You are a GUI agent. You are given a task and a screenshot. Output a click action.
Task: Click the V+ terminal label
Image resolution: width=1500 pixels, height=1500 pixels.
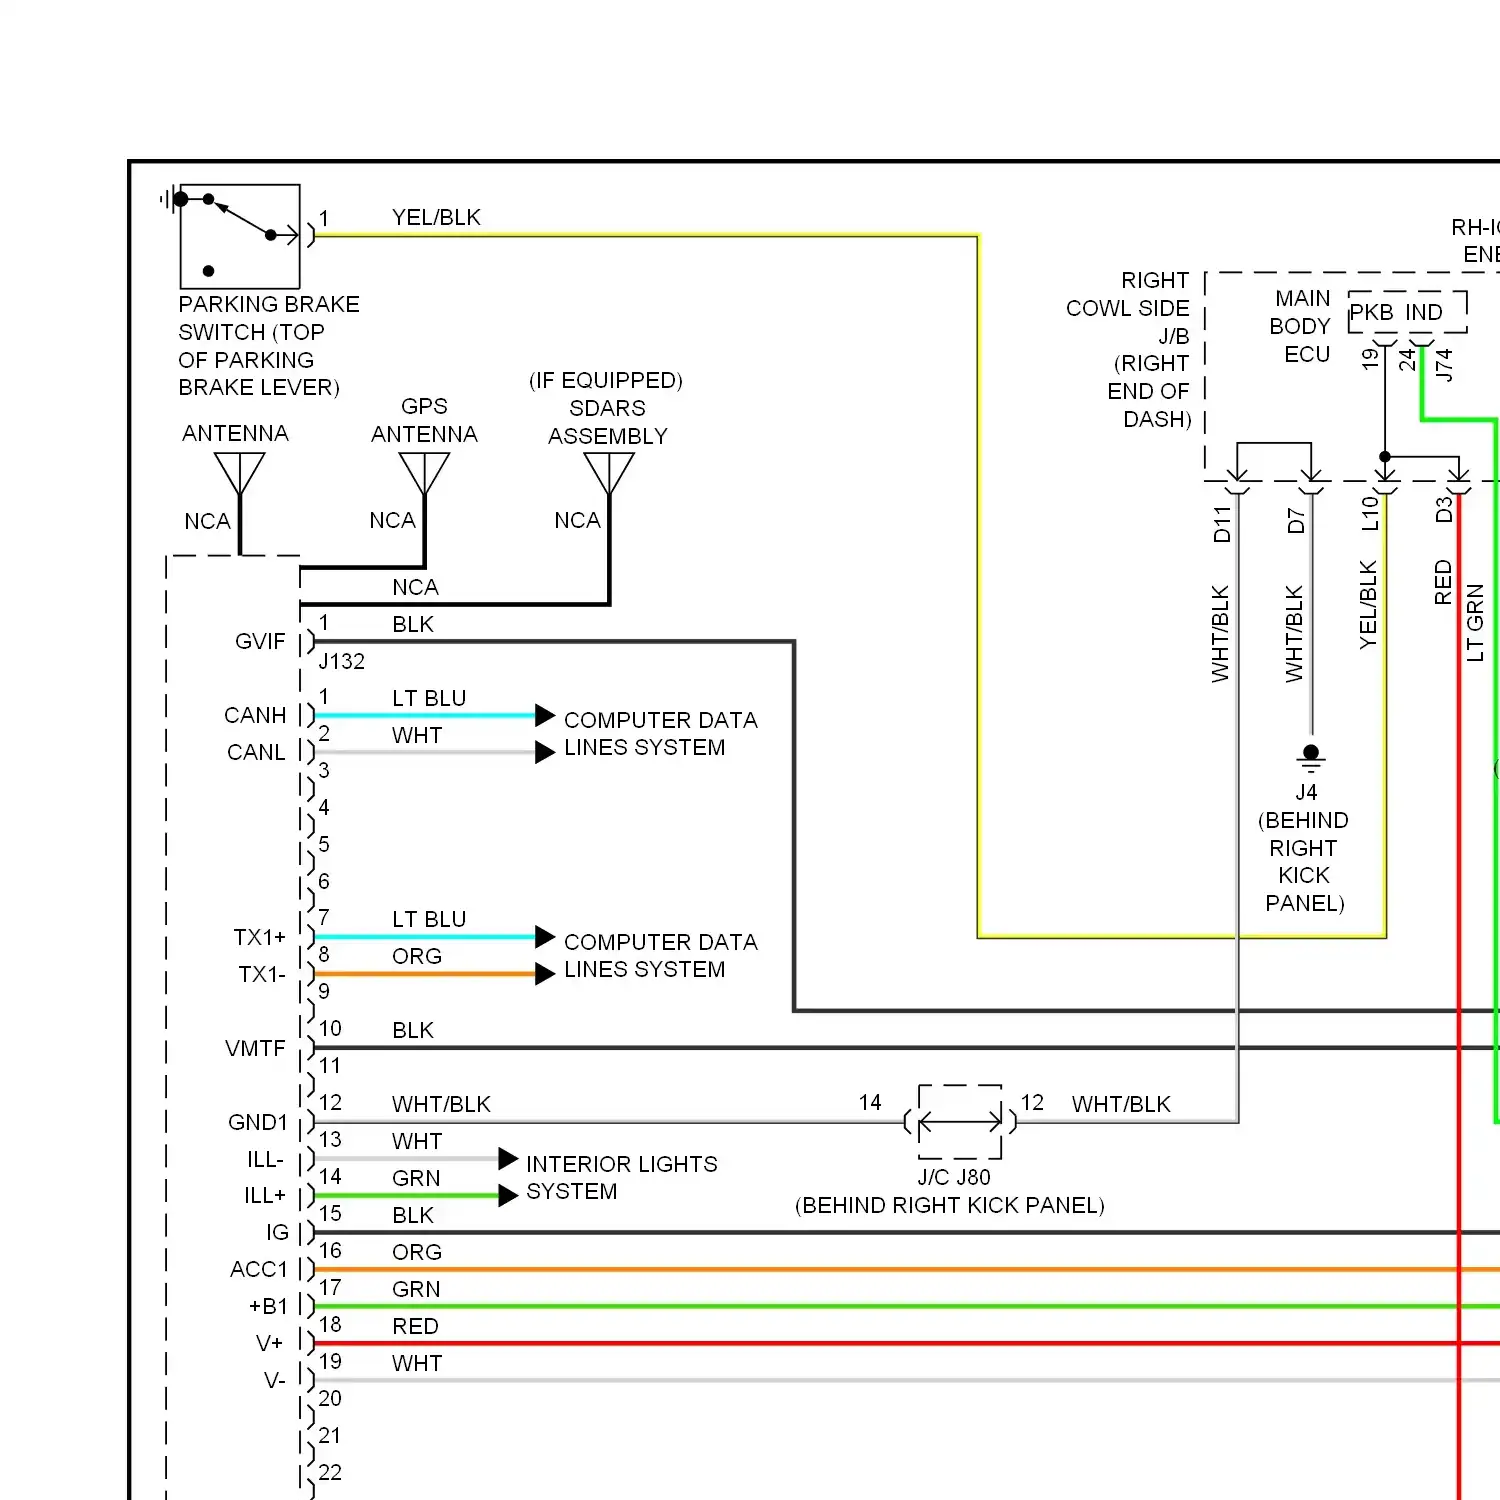[270, 1343]
